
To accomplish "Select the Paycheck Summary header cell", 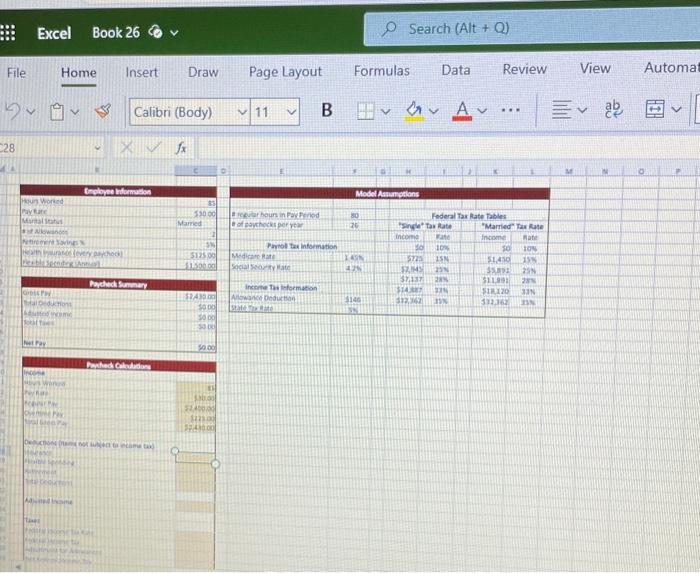I will coord(118,284).
